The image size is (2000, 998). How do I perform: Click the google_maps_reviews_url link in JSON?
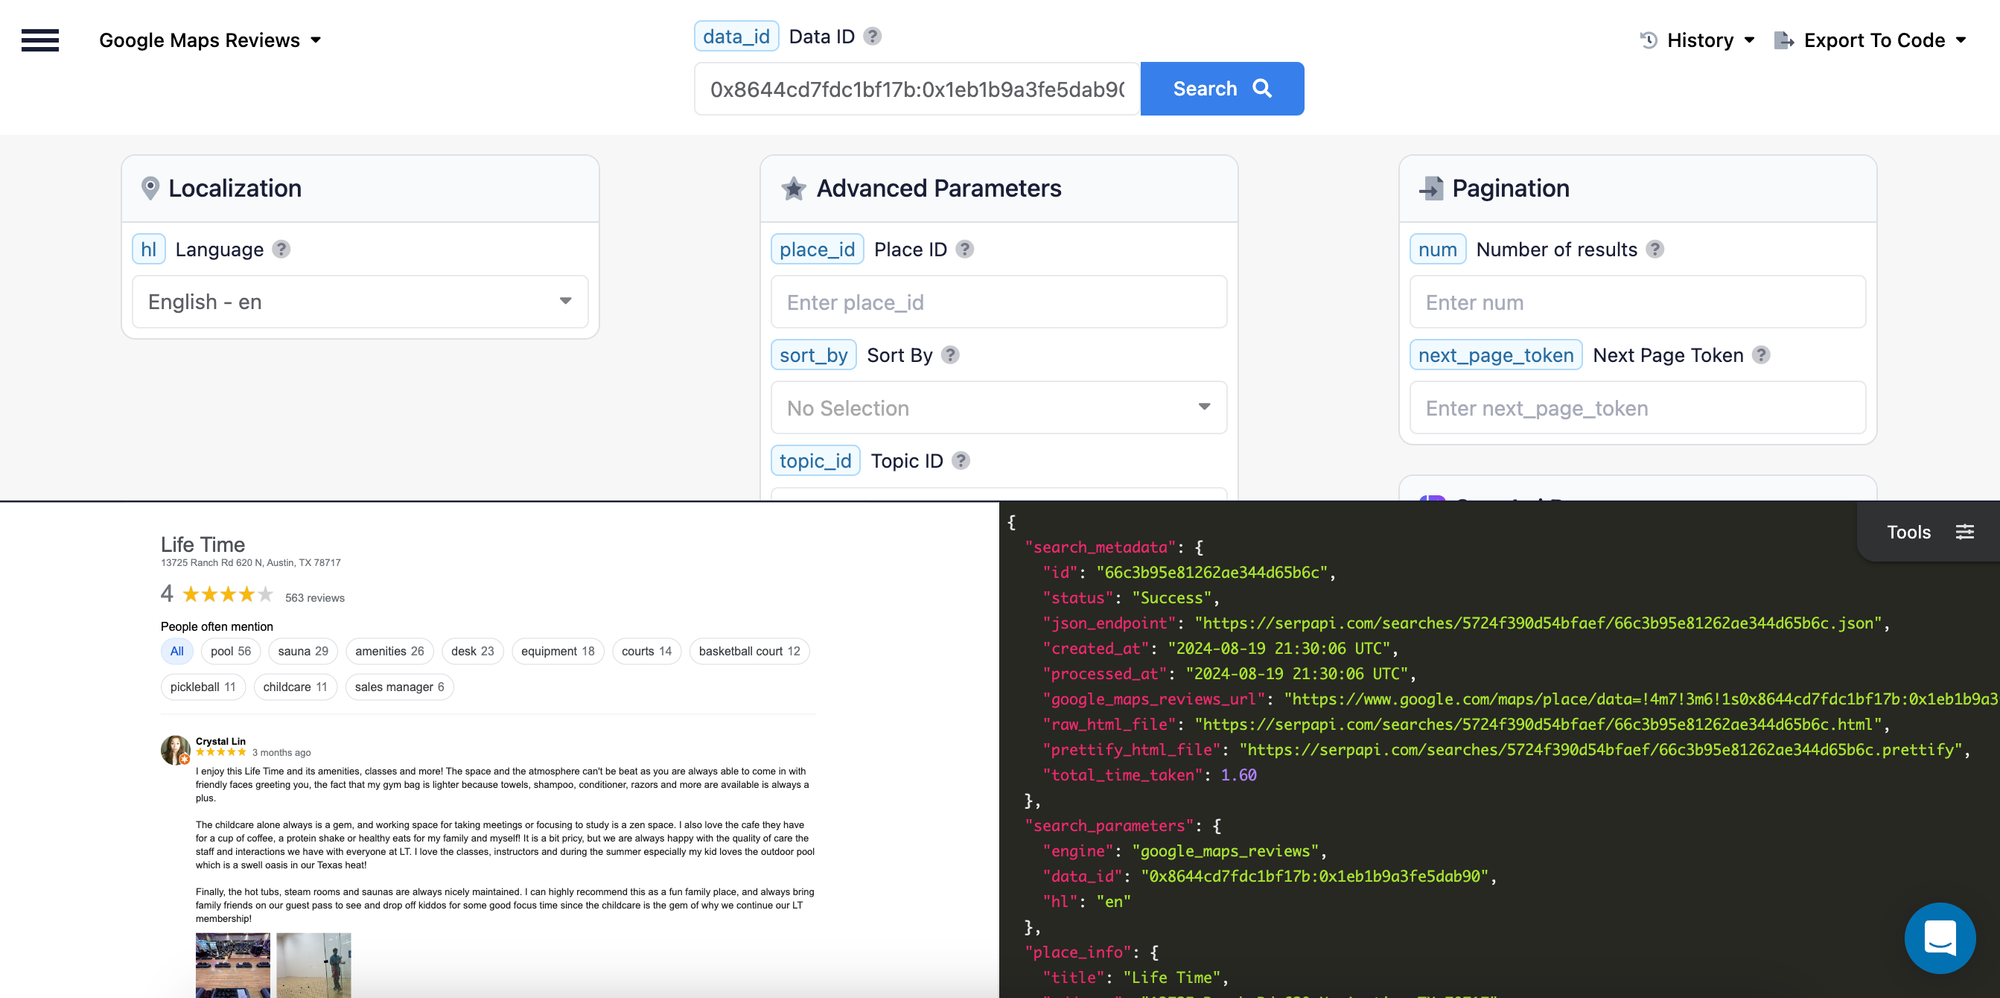point(1641,699)
